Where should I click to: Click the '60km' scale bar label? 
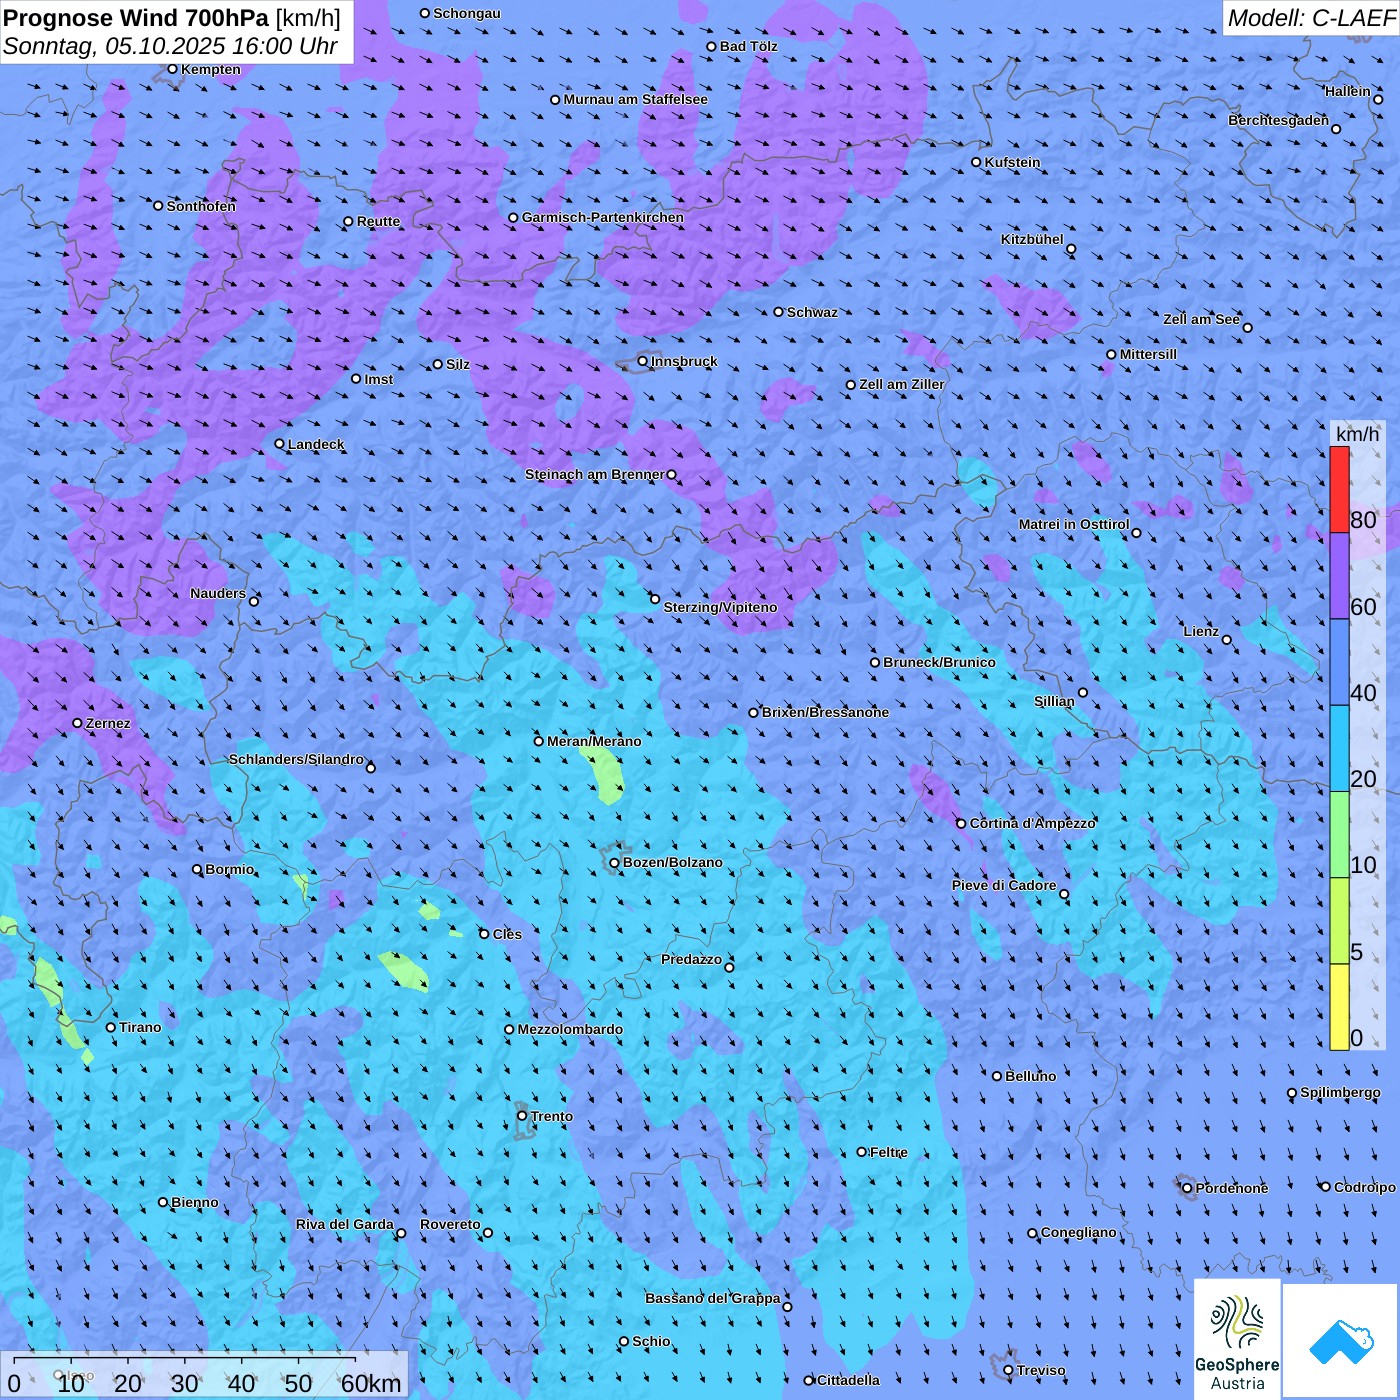tap(371, 1384)
